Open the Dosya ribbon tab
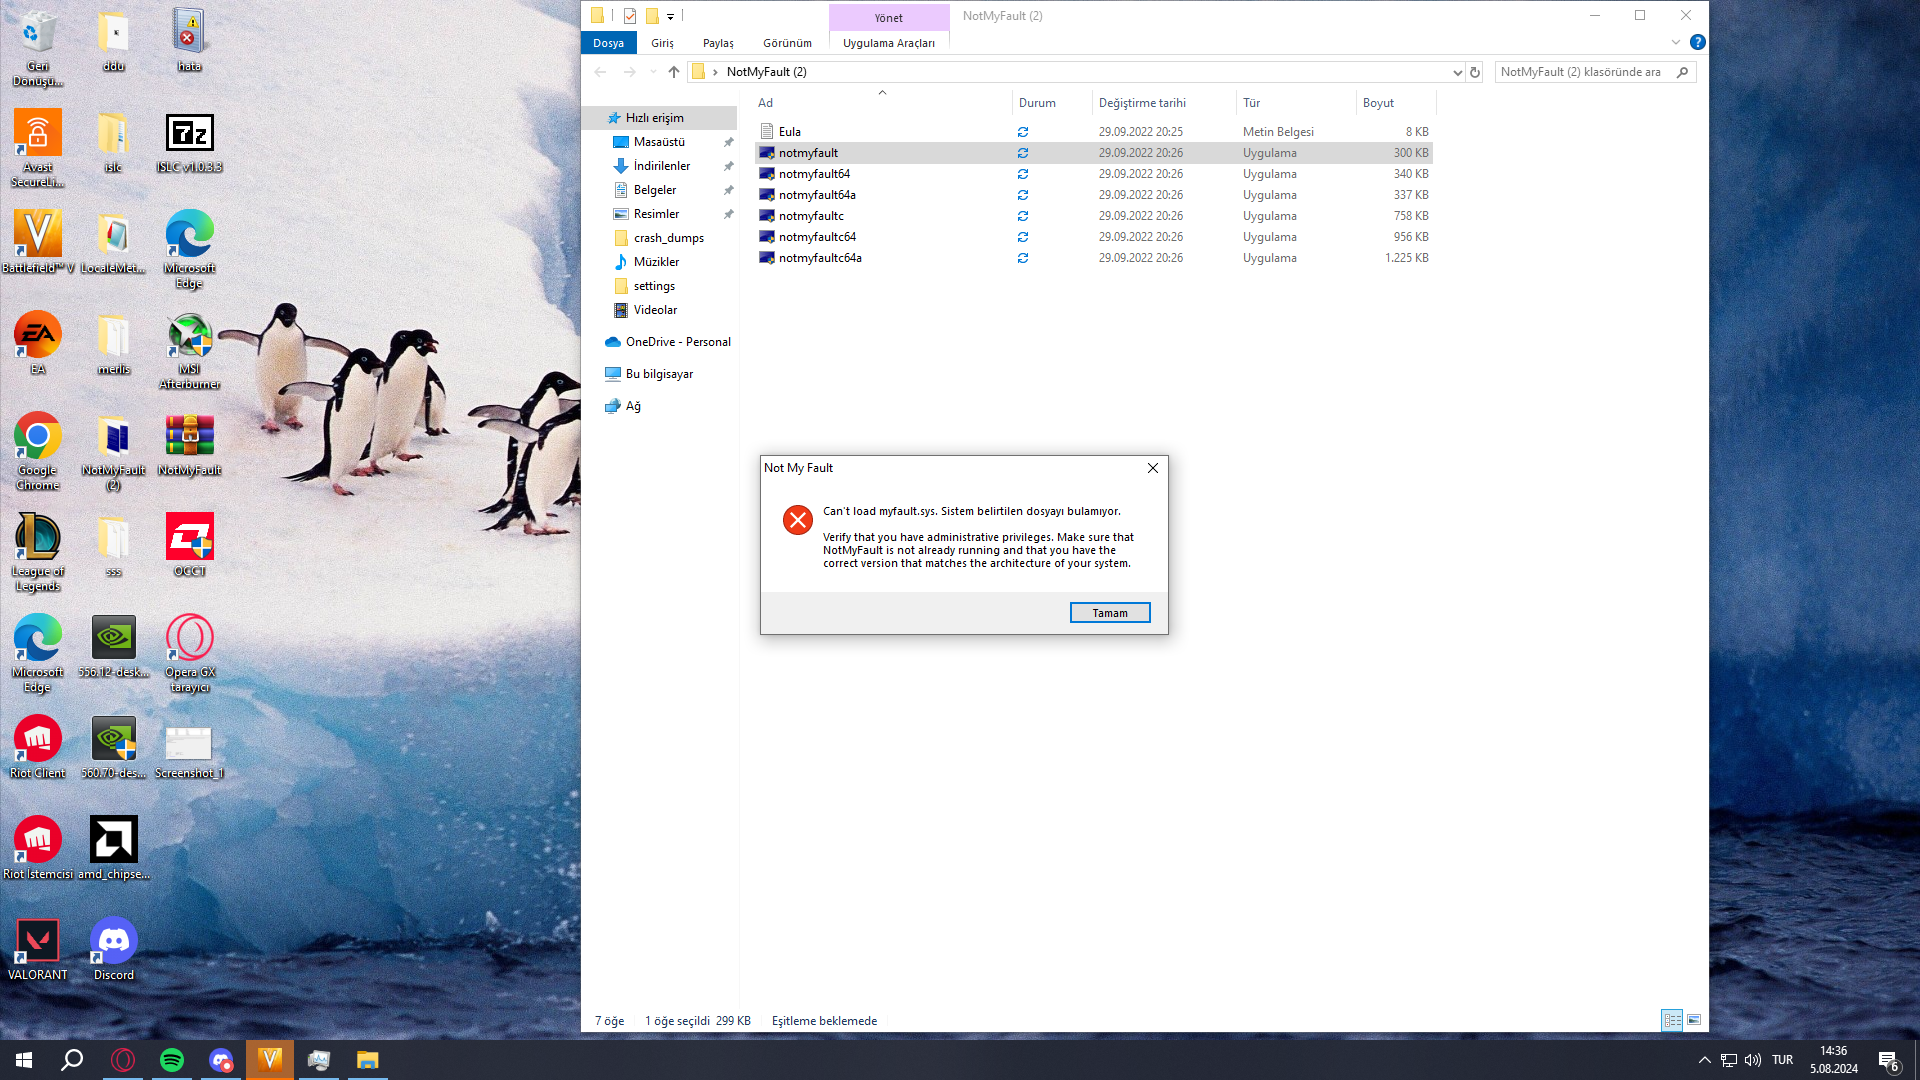 [608, 43]
